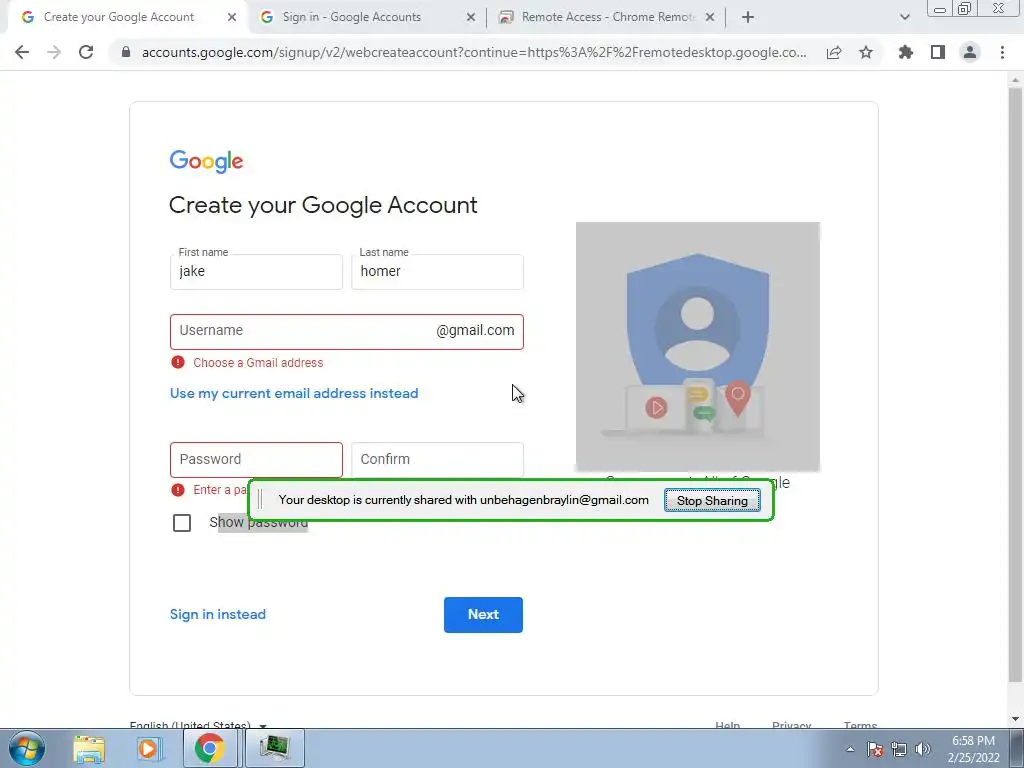1024x768 pixels.
Task: Click Stop Sharing in the sharing bar
Action: tap(712, 501)
